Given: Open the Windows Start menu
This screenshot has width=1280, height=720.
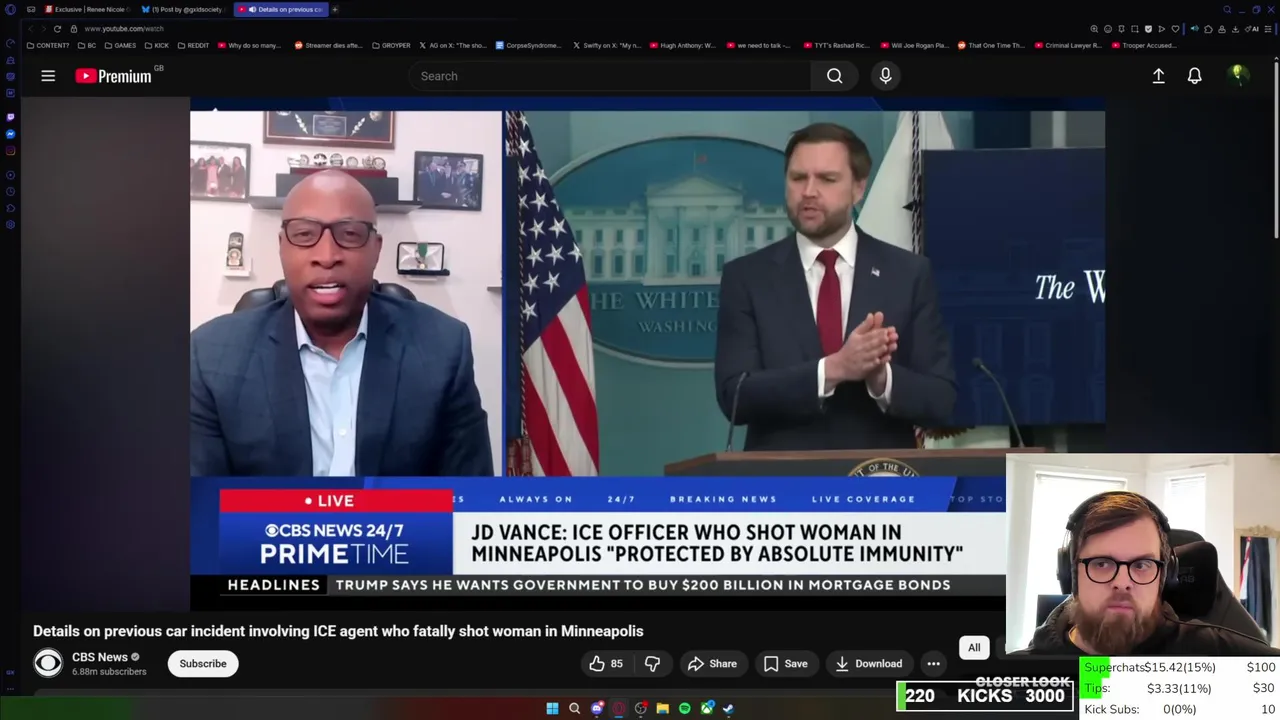Looking at the screenshot, I should [552, 708].
